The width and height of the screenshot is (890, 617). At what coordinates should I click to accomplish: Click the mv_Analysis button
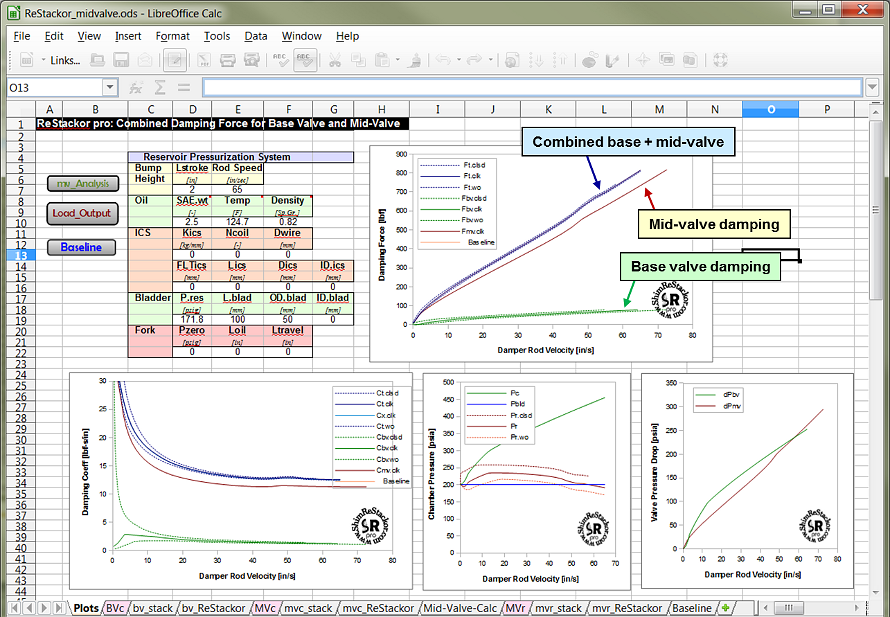click(x=83, y=183)
